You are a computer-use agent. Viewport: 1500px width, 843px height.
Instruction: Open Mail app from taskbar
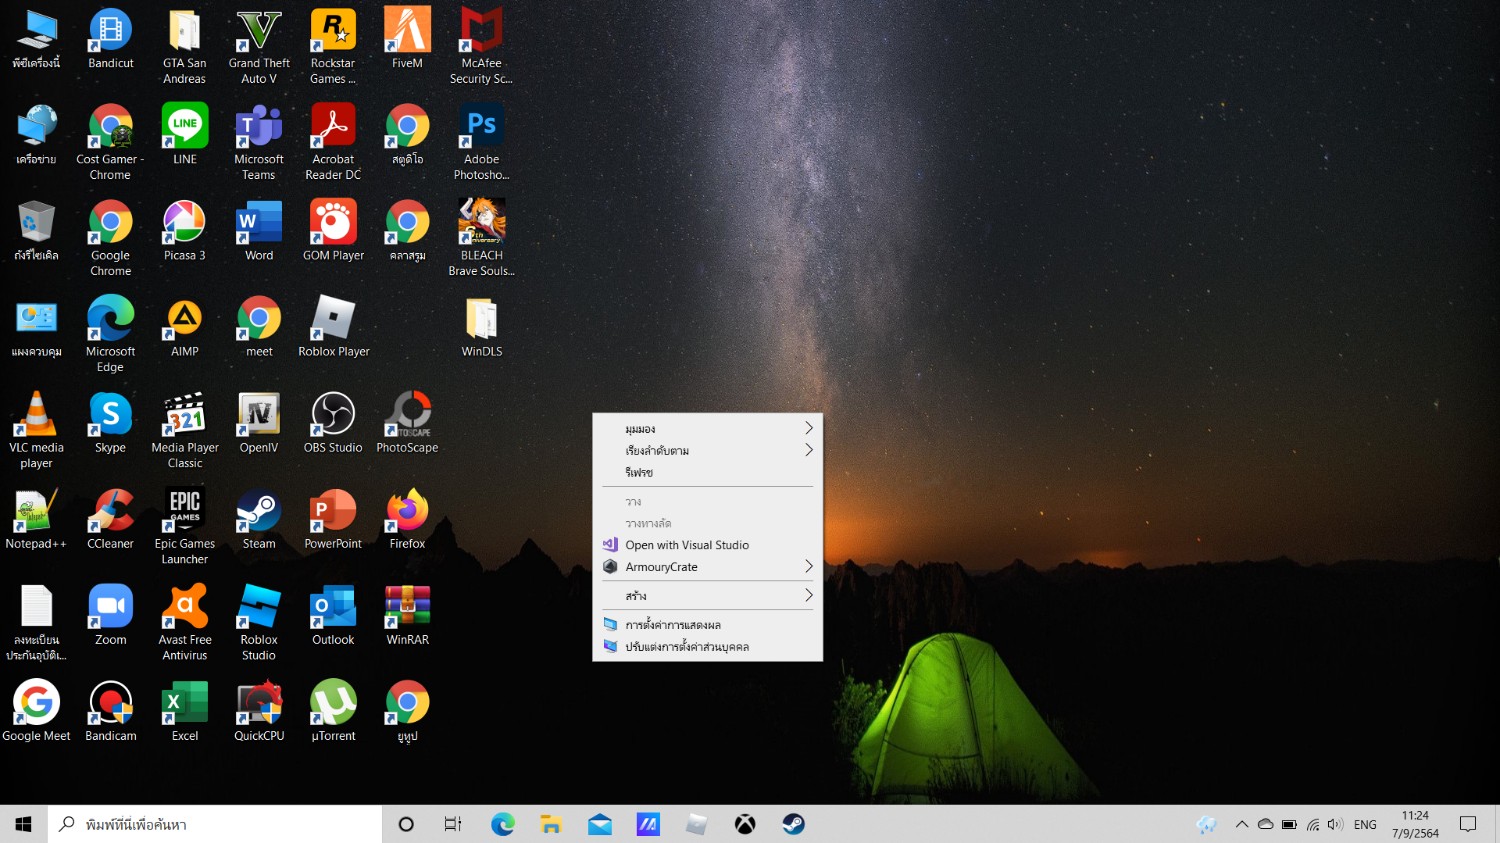600,824
